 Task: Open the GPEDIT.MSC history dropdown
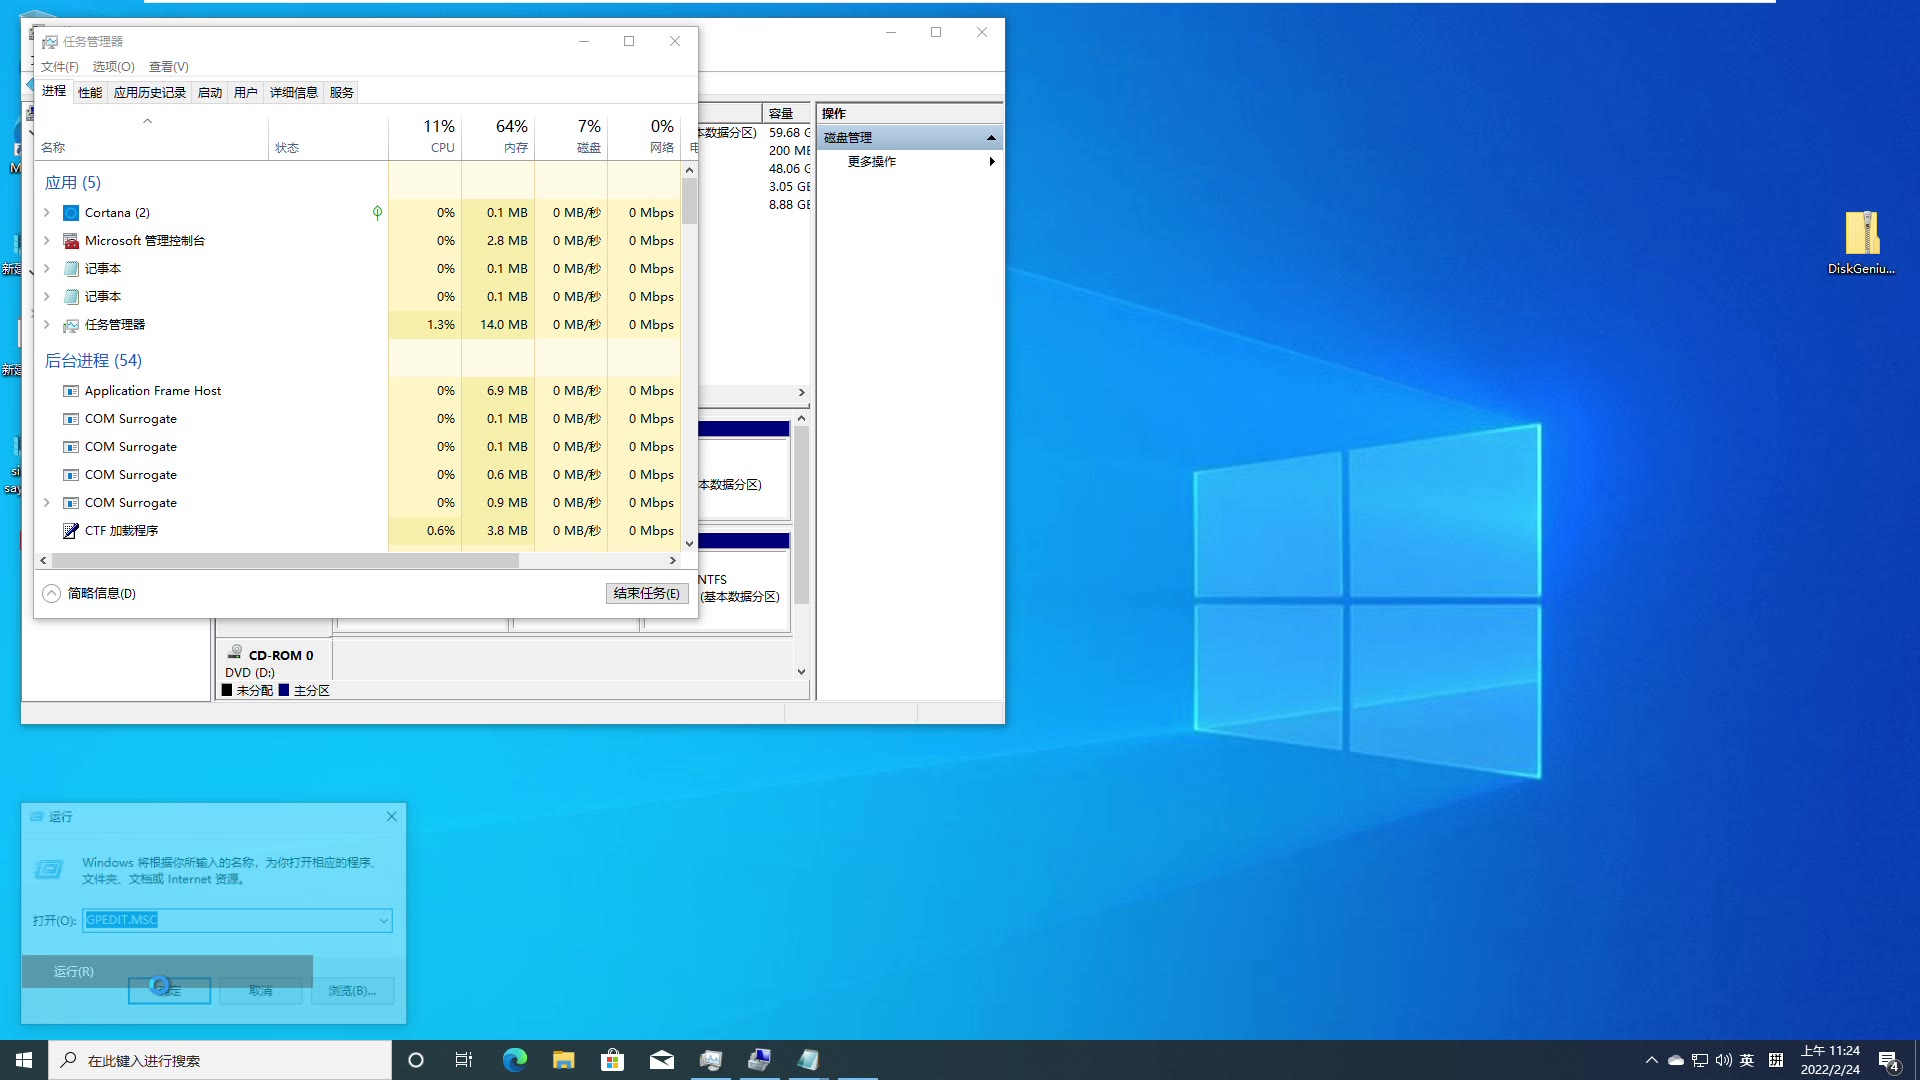click(x=382, y=919)
